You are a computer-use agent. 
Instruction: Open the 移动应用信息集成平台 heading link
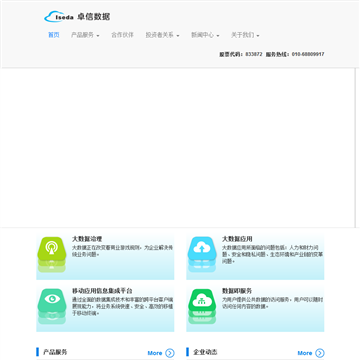(102, 291)
